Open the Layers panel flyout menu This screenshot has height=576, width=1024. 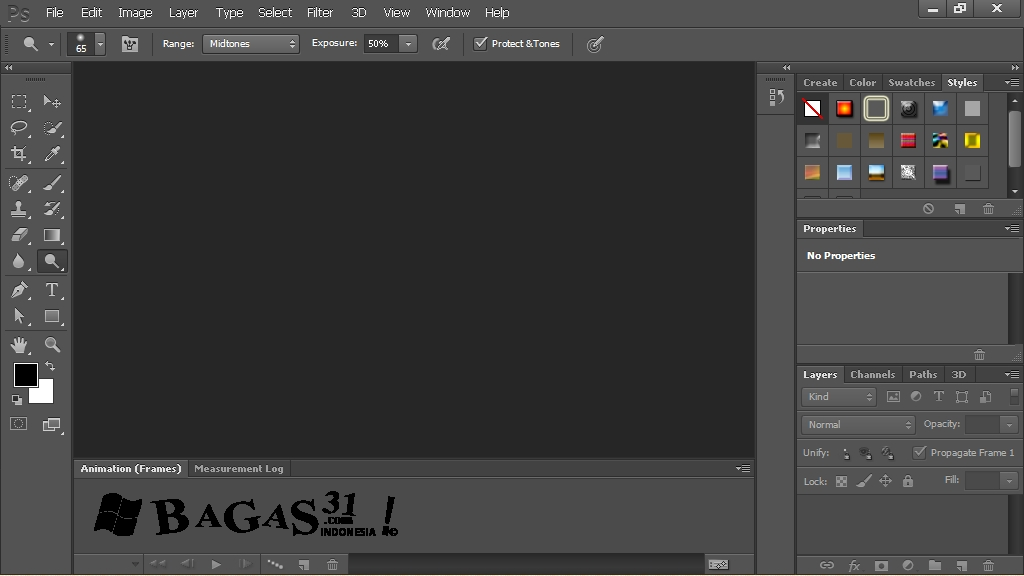[x=1012, y=374]
